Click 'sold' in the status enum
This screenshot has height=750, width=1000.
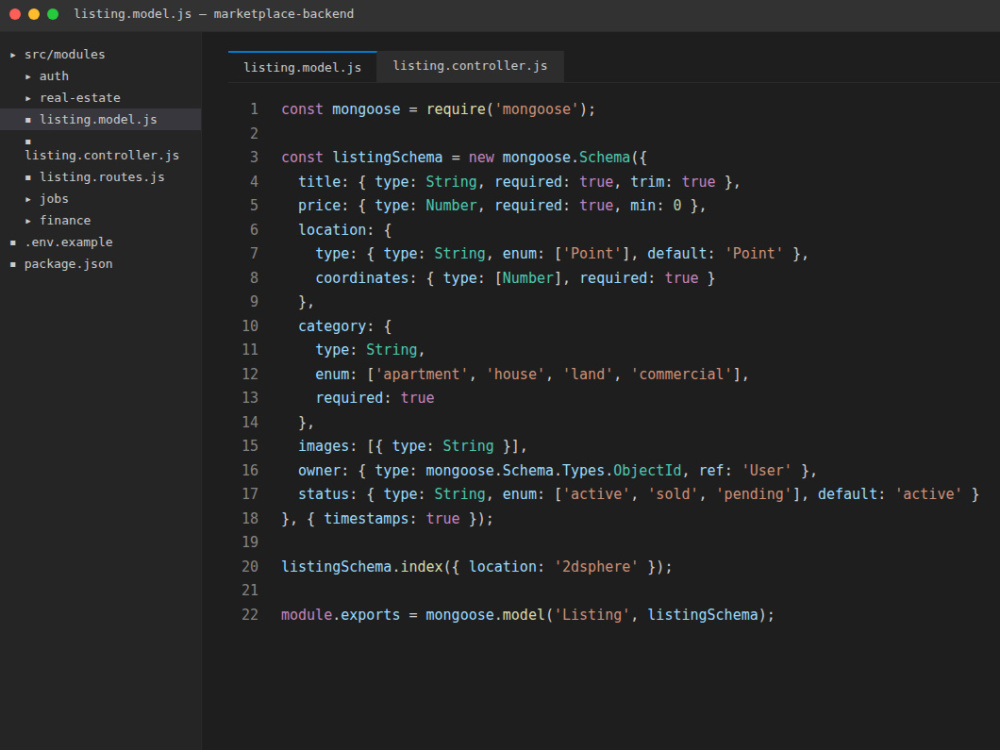click(x=673, y=494)
